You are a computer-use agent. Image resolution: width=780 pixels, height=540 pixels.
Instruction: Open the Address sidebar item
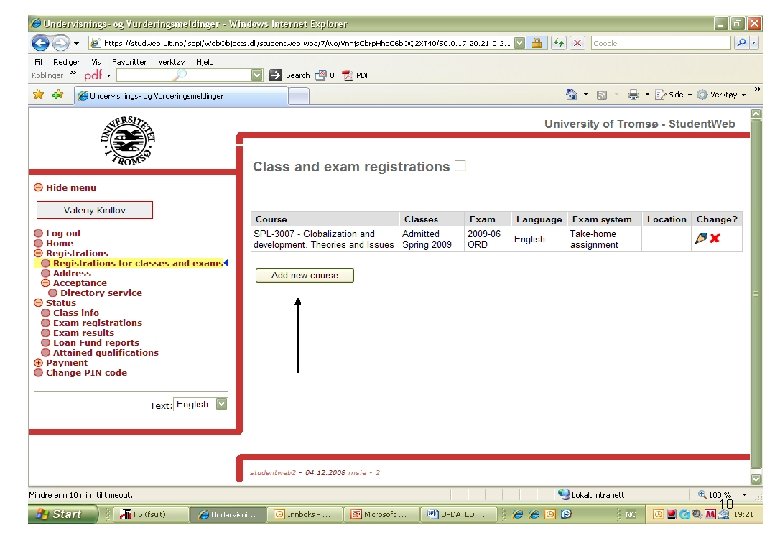72,273
